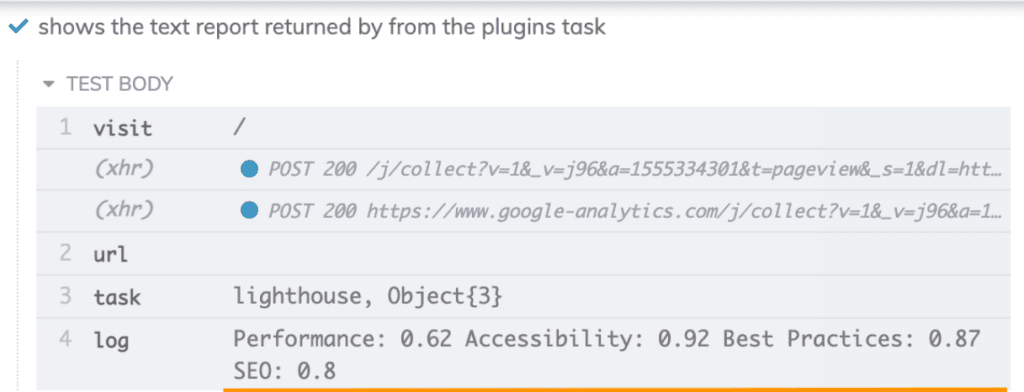Click blue dot of google-analytics POST request
Screen dimensions: 1024x392
pyautogui.click(x=249, y=211)
